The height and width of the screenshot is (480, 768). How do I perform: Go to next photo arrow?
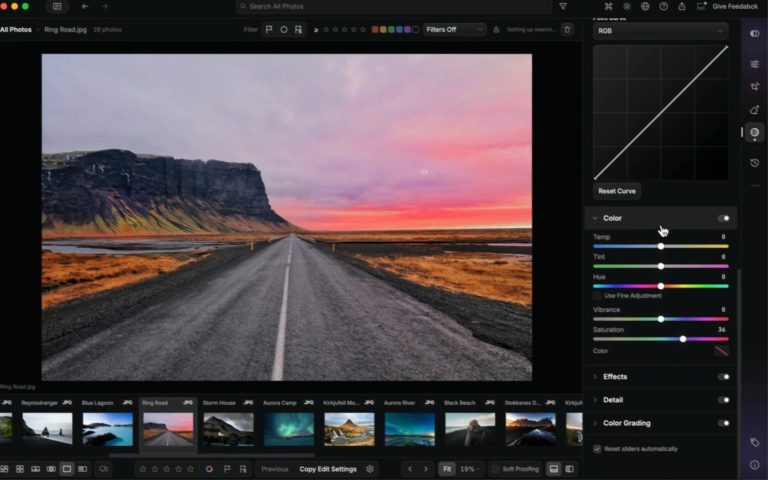click(x=426, y=469)
